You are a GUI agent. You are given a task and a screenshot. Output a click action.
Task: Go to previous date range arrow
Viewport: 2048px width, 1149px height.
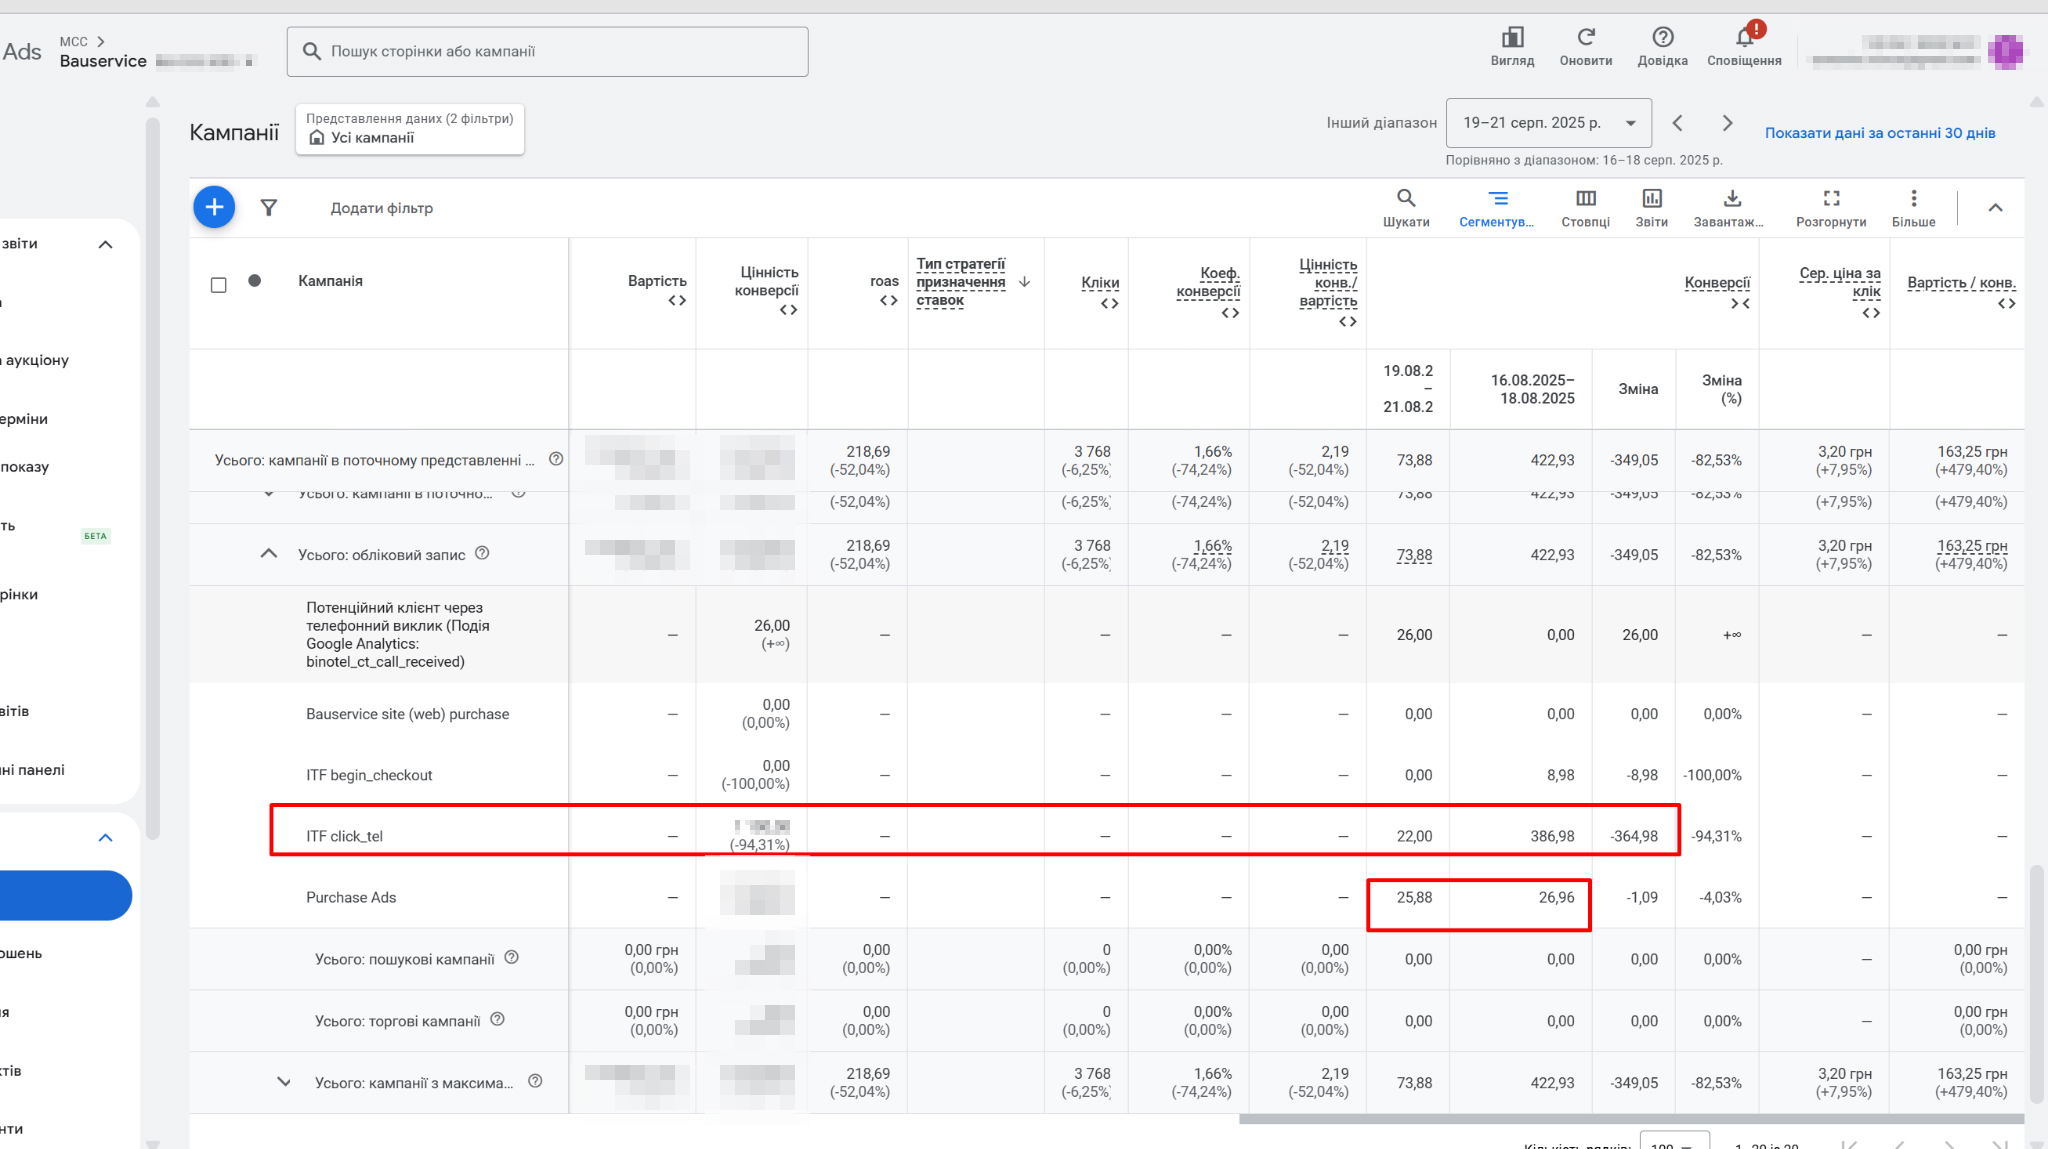click(x=1677, y=123)
